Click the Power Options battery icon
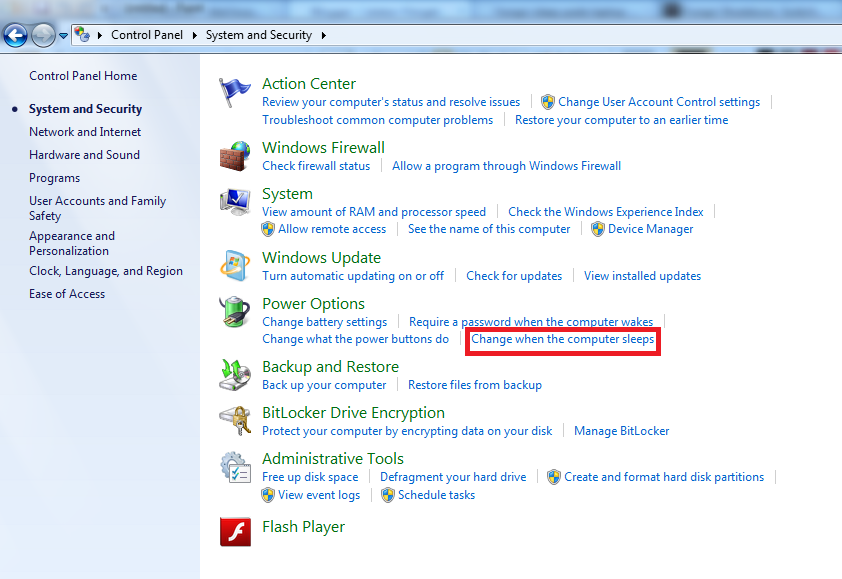 point(235,312)
